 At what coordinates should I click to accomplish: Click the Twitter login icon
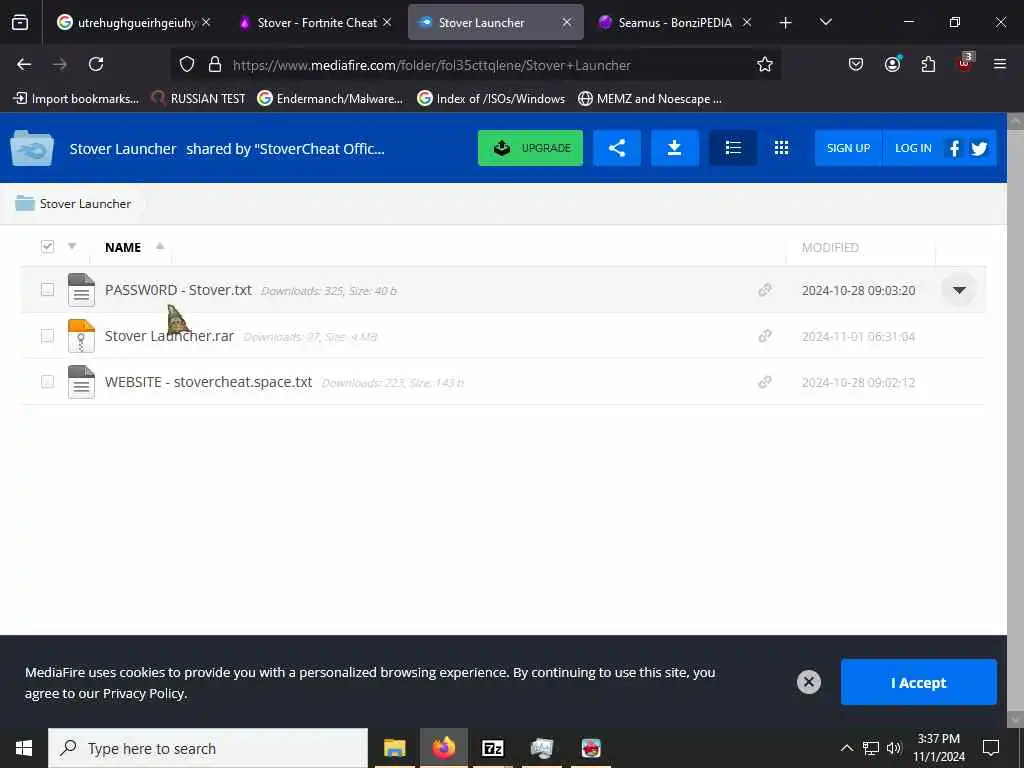pyautogui.click(x=979, y=148)
